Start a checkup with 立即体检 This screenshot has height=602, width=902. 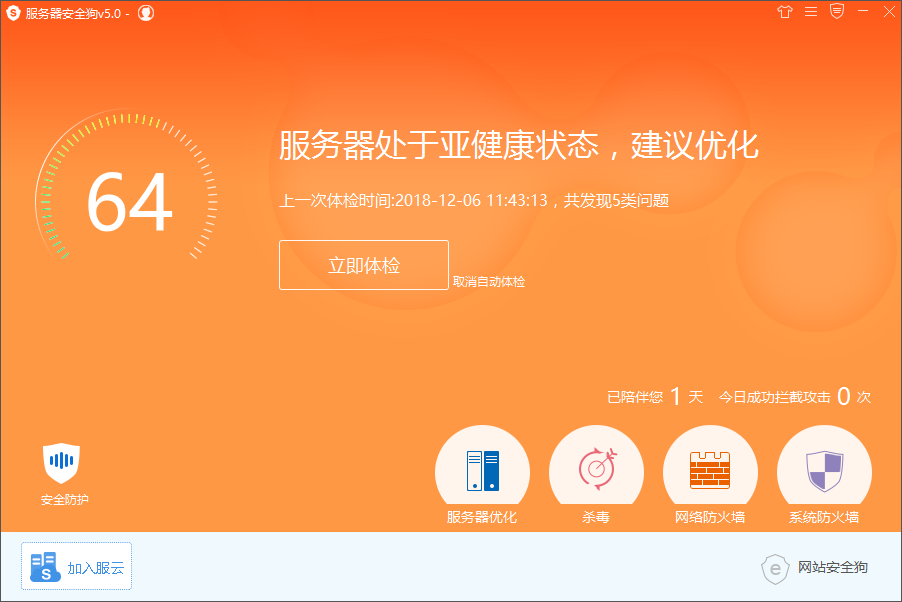(363, 264)
